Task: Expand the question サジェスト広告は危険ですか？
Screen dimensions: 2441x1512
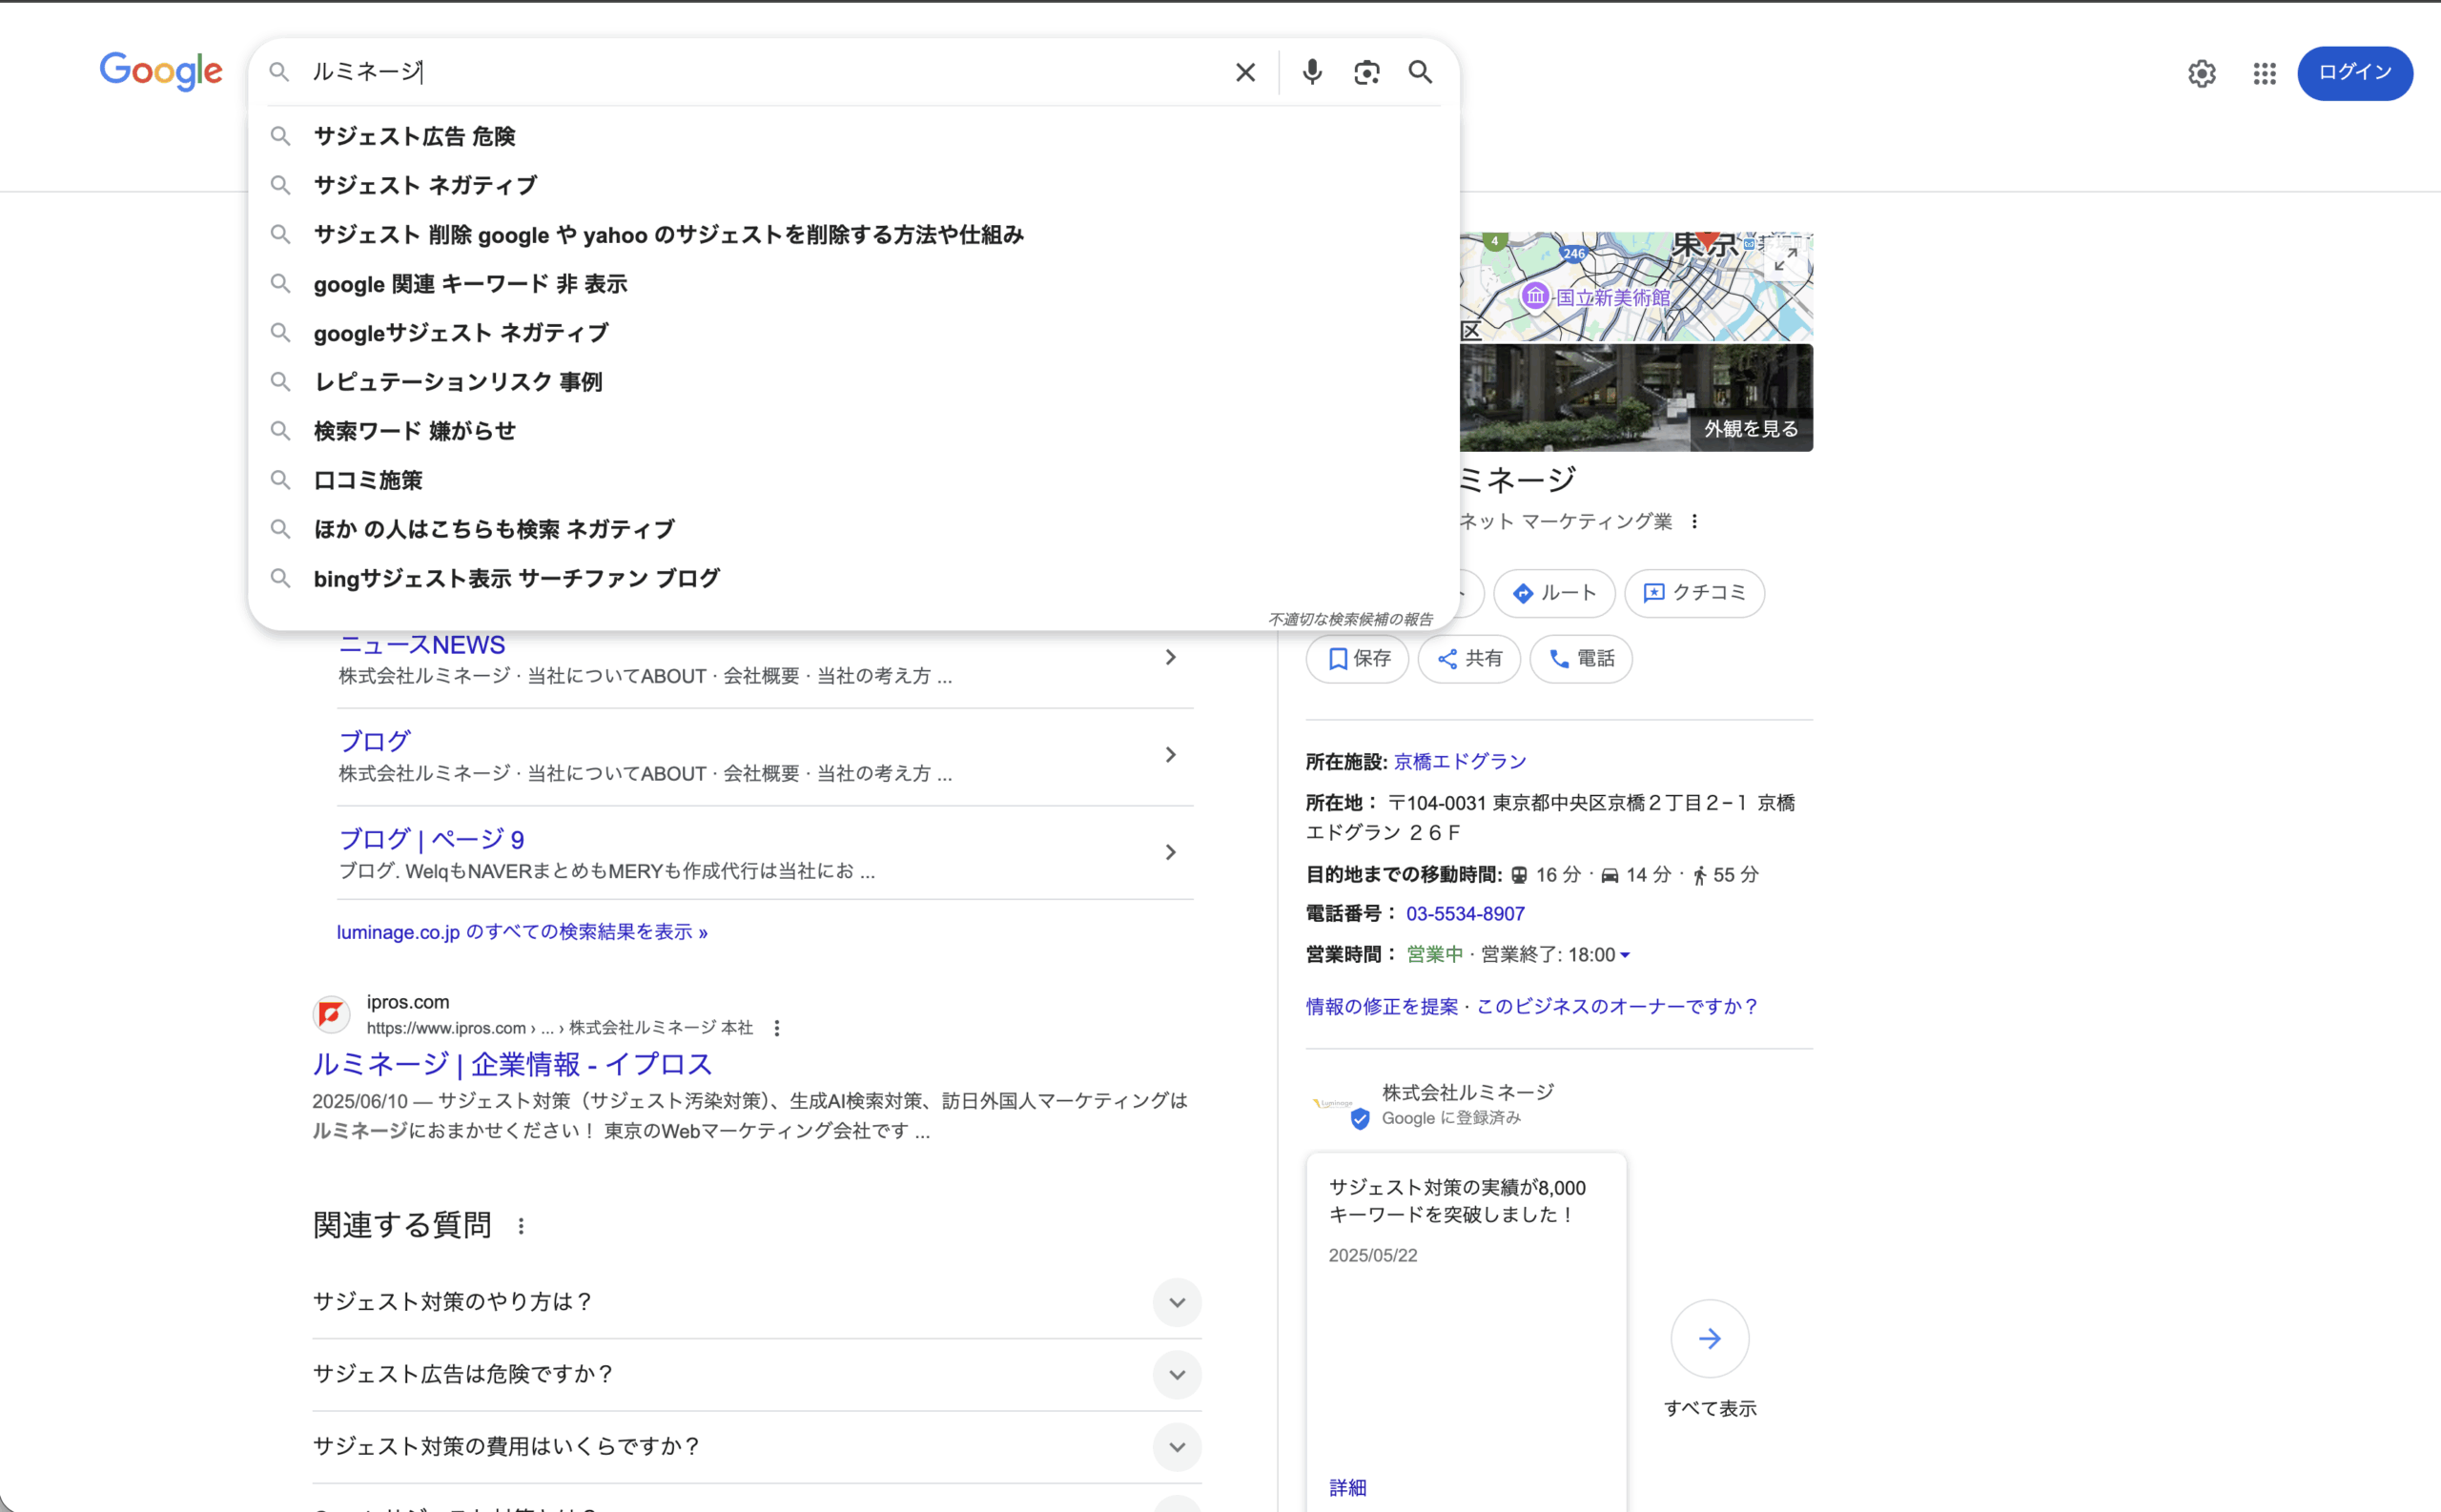Action: 1177,1374
